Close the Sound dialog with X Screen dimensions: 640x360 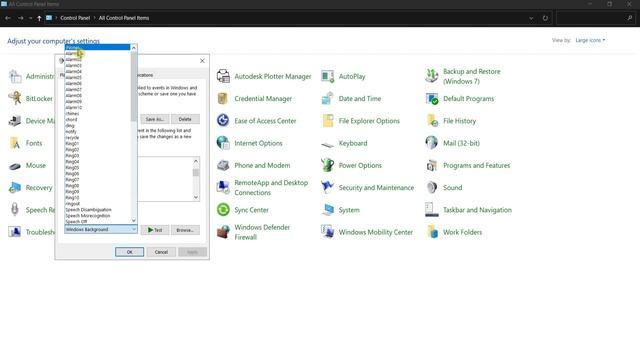pos(202,60)
